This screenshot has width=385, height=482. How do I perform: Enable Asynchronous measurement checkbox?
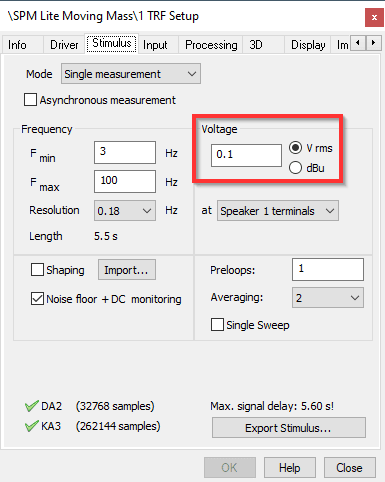click(30, 100)
